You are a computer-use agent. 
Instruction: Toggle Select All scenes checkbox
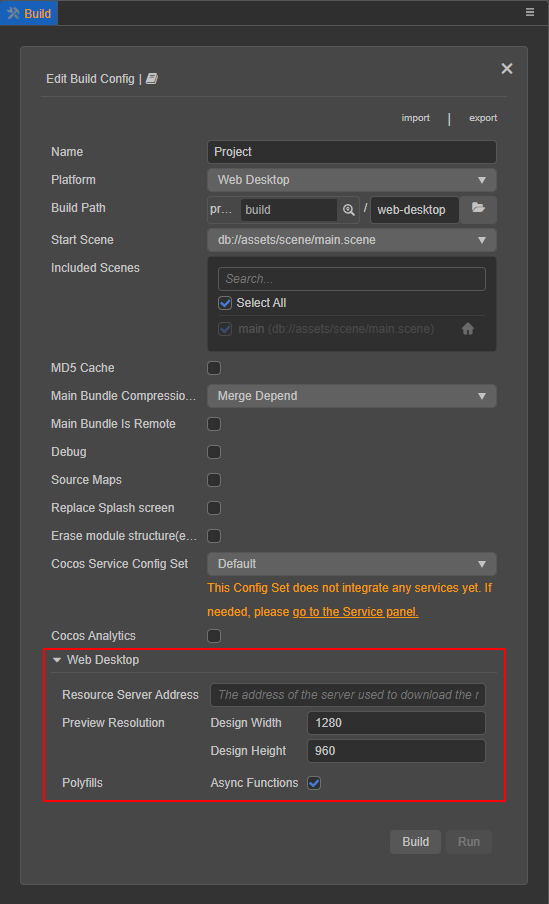[225, 303]
